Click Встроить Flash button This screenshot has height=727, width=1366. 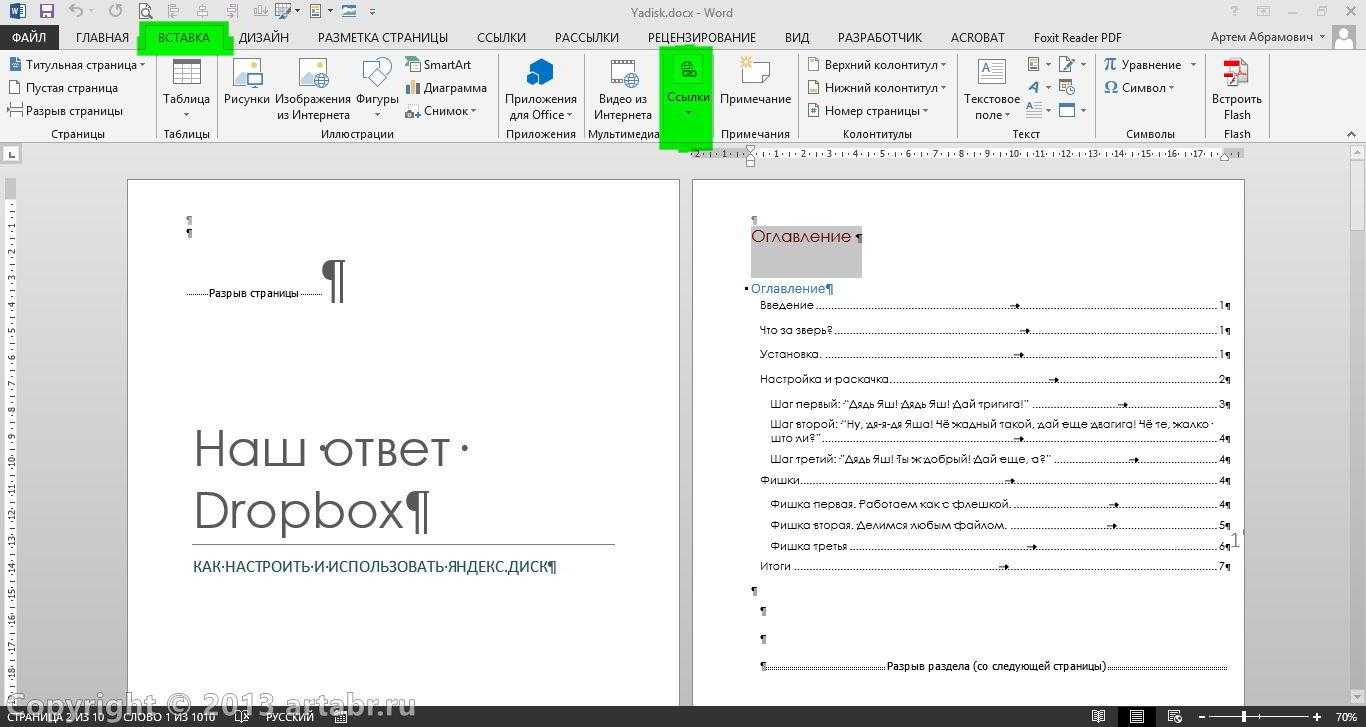1237,89
